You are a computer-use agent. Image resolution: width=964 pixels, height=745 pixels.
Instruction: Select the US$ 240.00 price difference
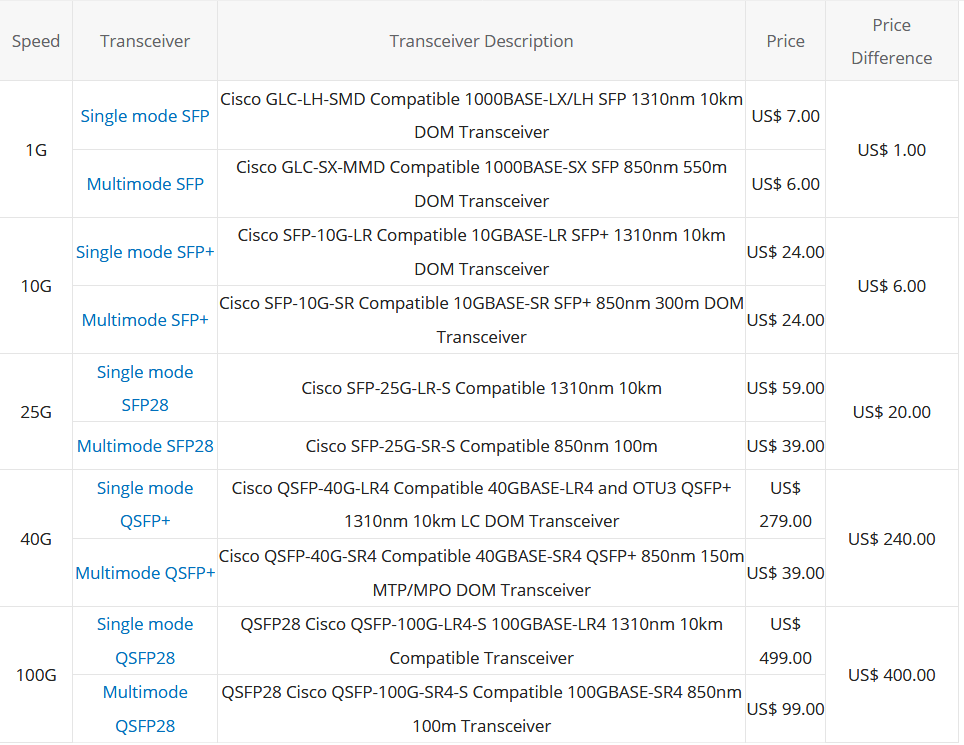891,539
